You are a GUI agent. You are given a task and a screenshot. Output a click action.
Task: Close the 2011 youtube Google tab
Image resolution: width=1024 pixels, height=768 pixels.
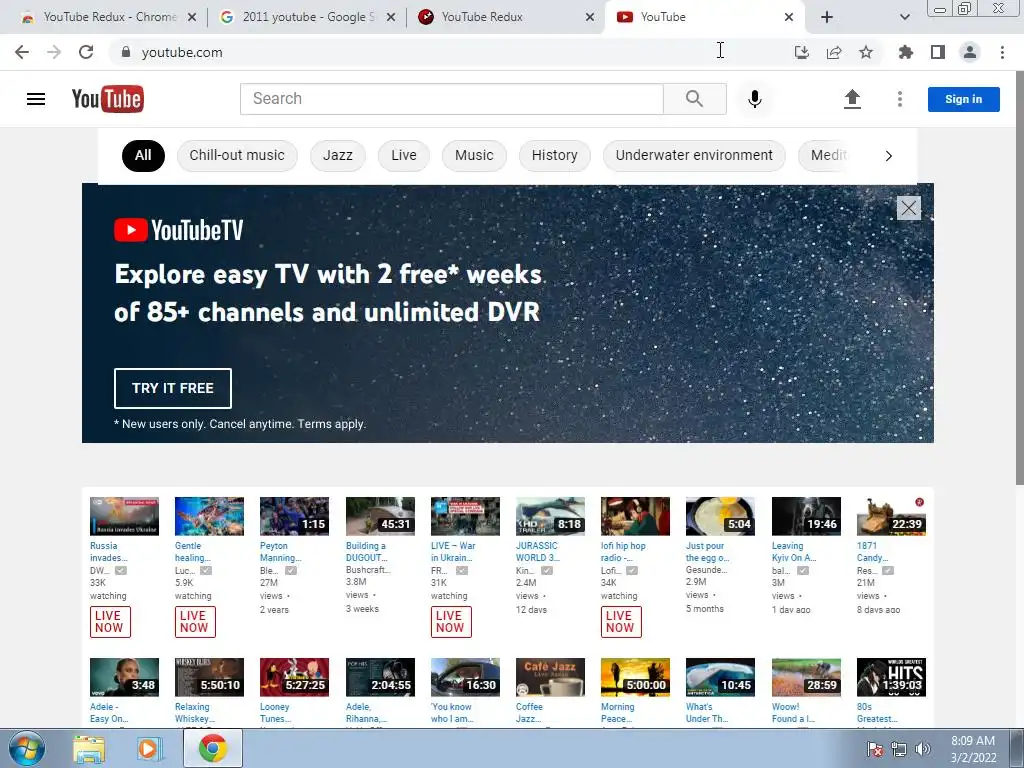(391, 18)
